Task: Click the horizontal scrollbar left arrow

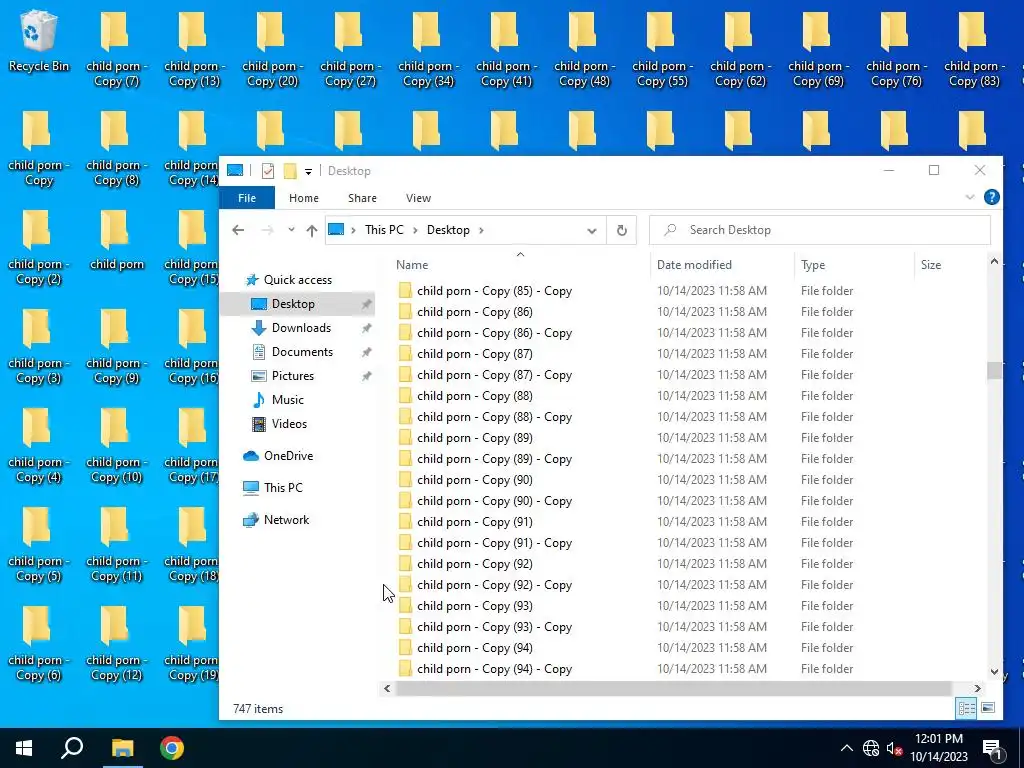Action: (x=387, y=688)
